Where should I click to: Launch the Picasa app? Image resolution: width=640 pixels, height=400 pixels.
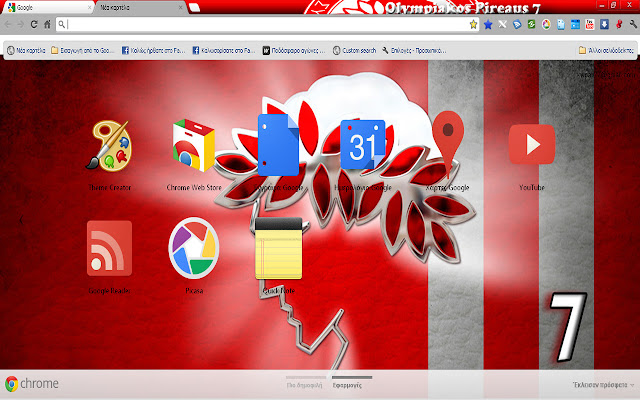tap(194, 248)
